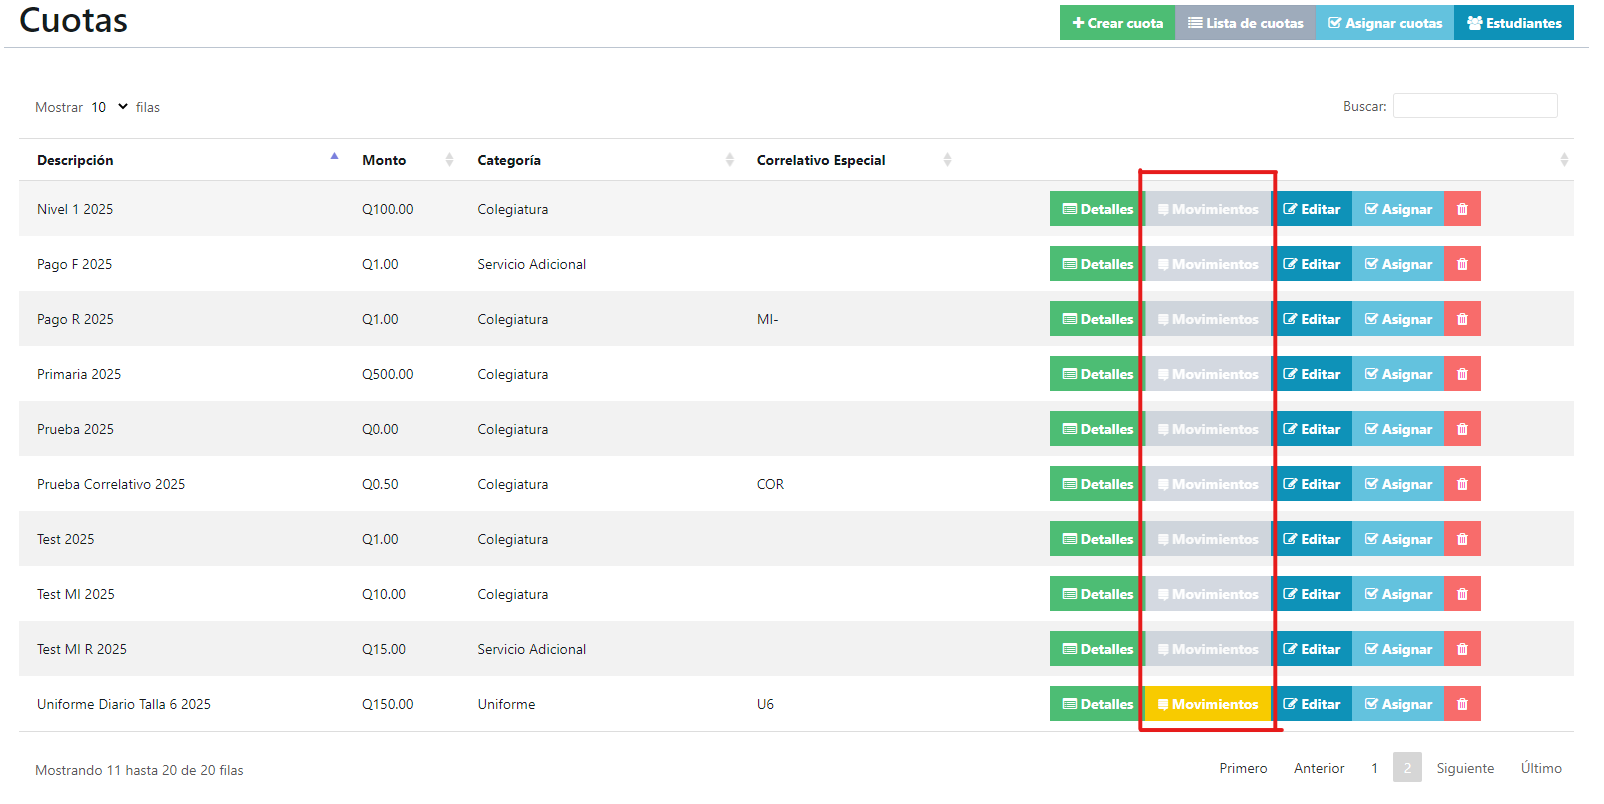This screenshot has height=804, width=1604.
Task: Click the amount 'Q15.00'
Action: click(x=384, y=649)
